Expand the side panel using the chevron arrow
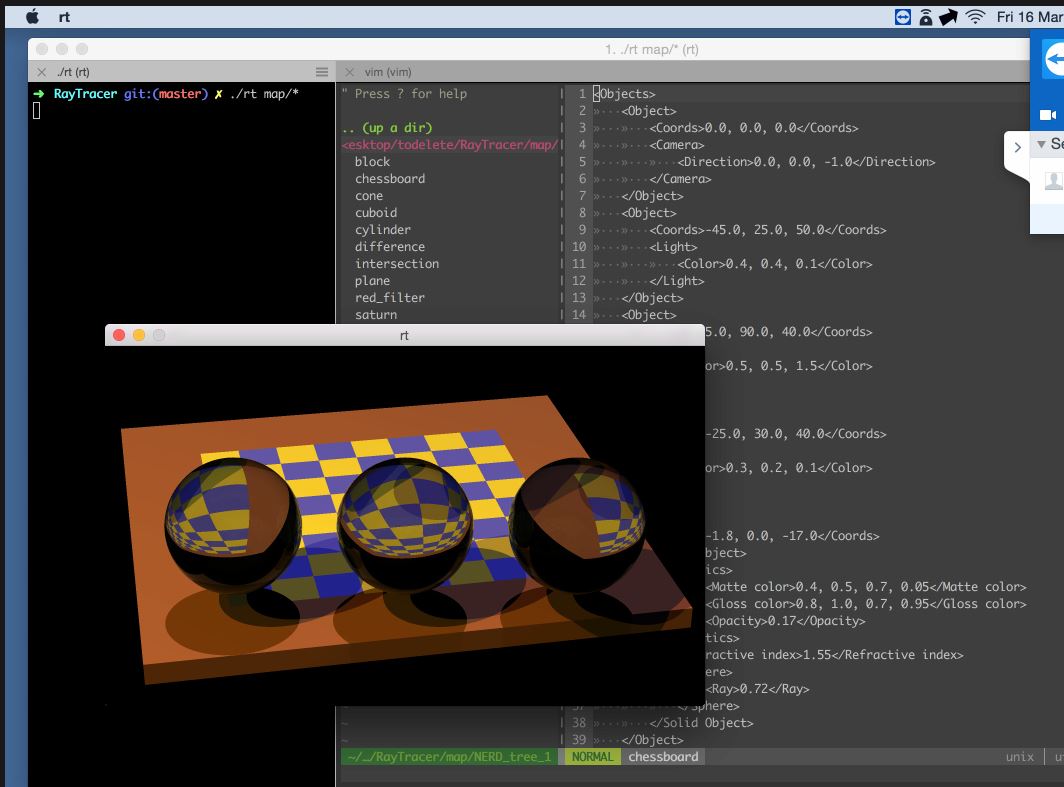1064x787 pixels. 1017,146
